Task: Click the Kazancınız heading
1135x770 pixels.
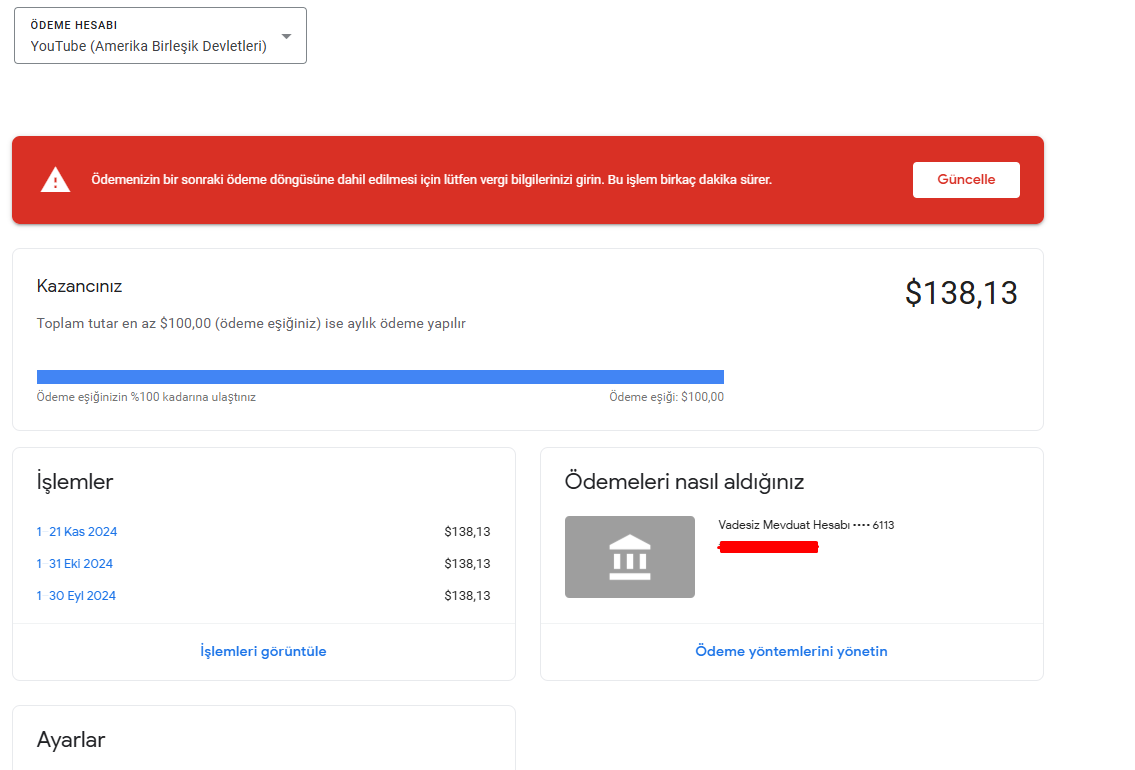Action: pyautogui.click(x=79, y=286)
